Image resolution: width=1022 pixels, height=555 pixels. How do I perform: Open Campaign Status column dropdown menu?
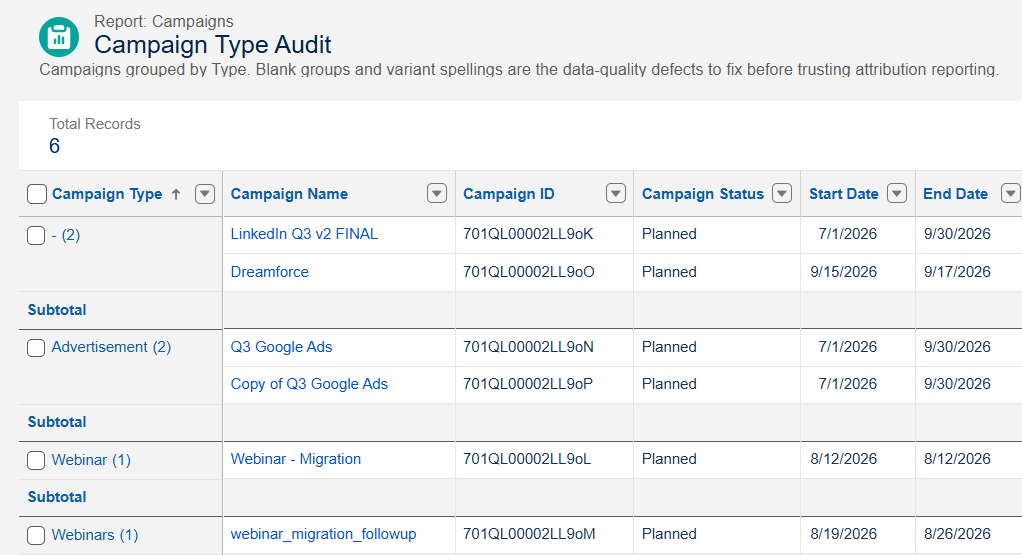(x=782, y=193)
